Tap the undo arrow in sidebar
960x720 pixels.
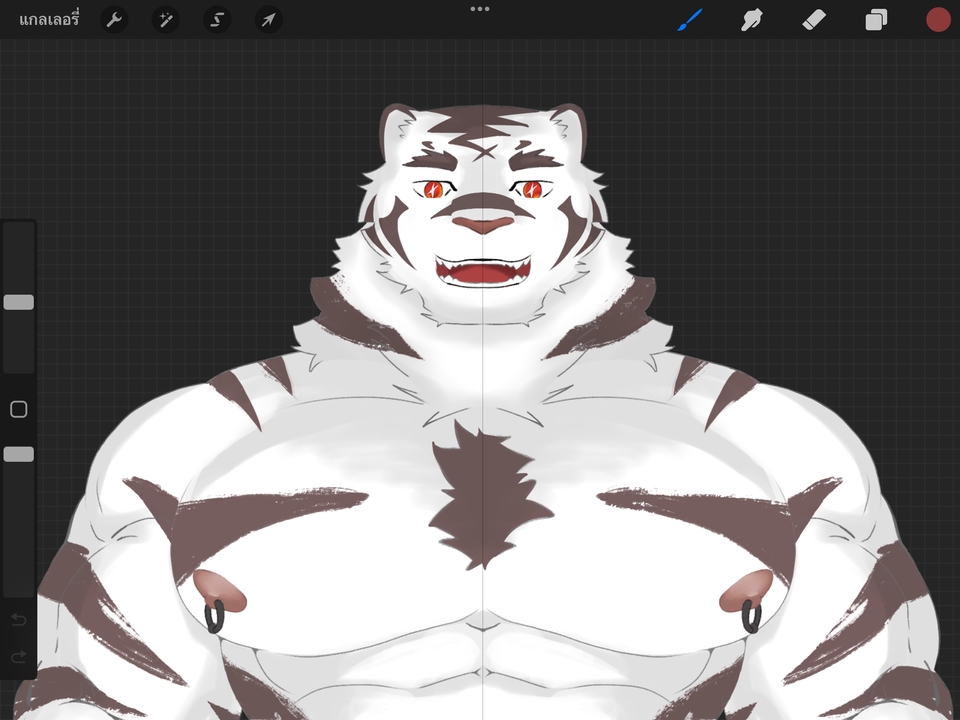pos(18,620)
